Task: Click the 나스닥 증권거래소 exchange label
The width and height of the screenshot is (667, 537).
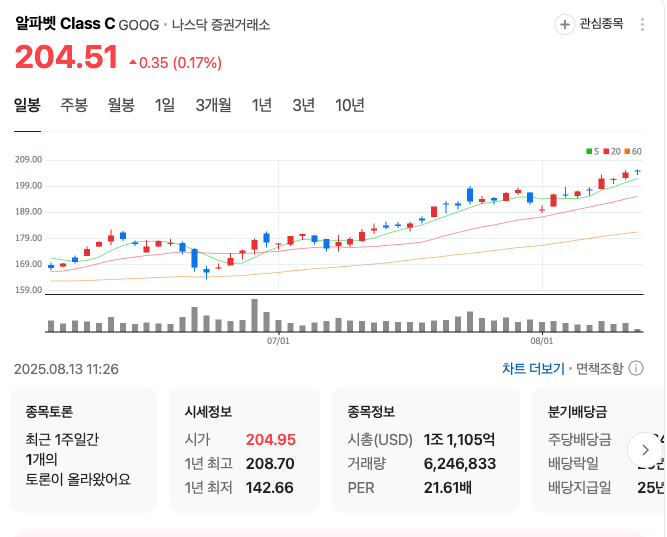Action: [x=221, y=25]
